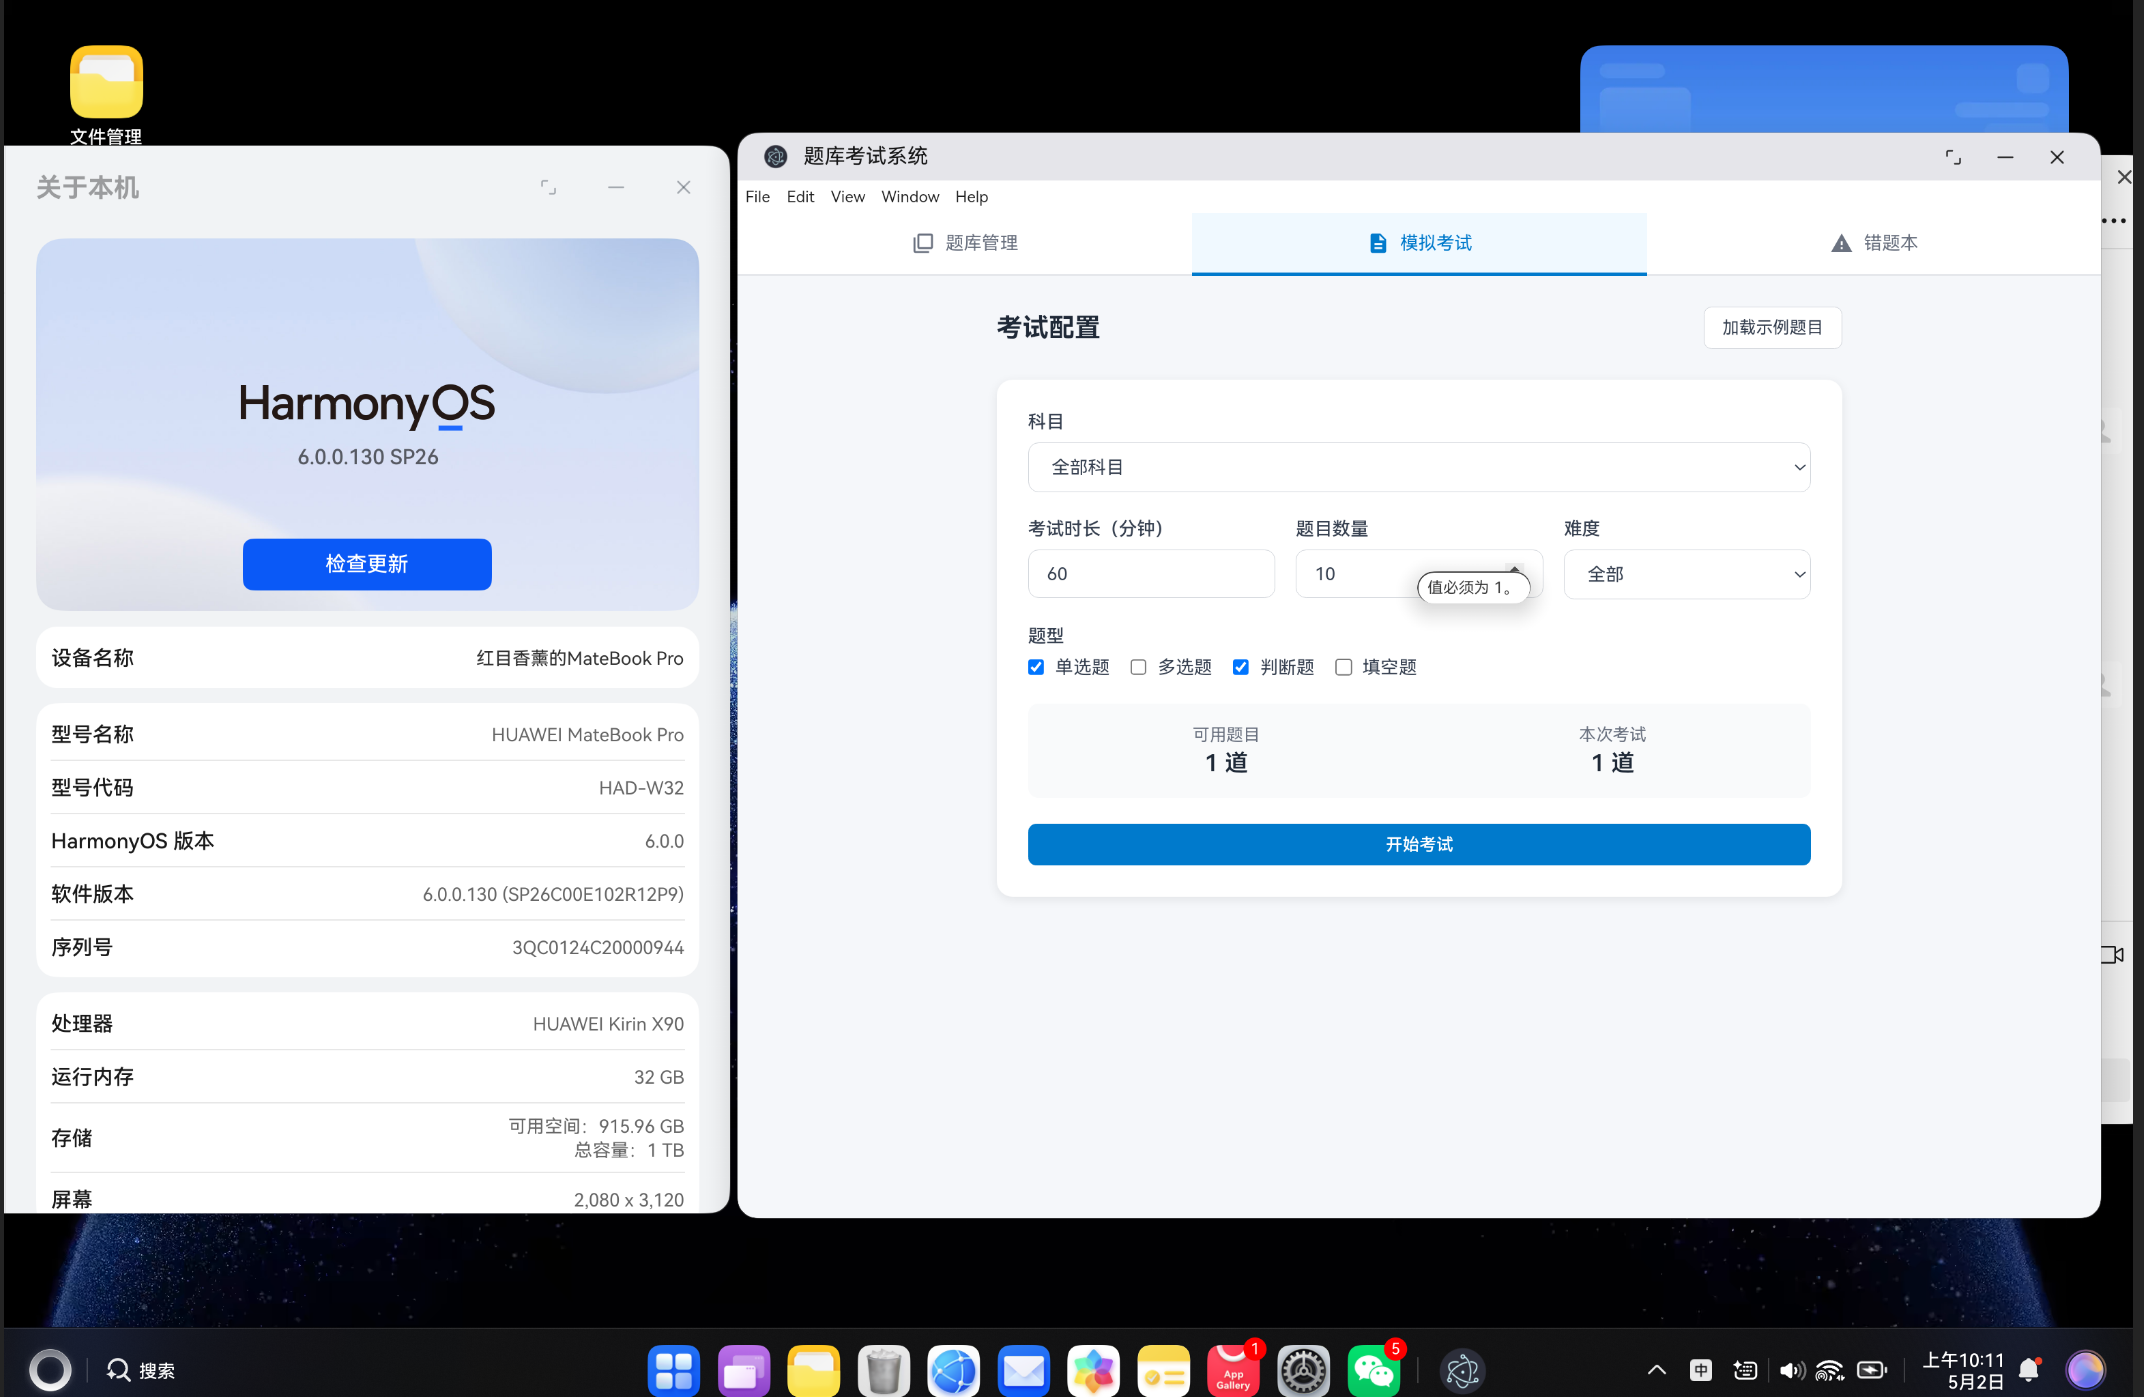Click the 运行内存 value 32 GB
Screen dimensions: 2144x1397
[659, 1077]
